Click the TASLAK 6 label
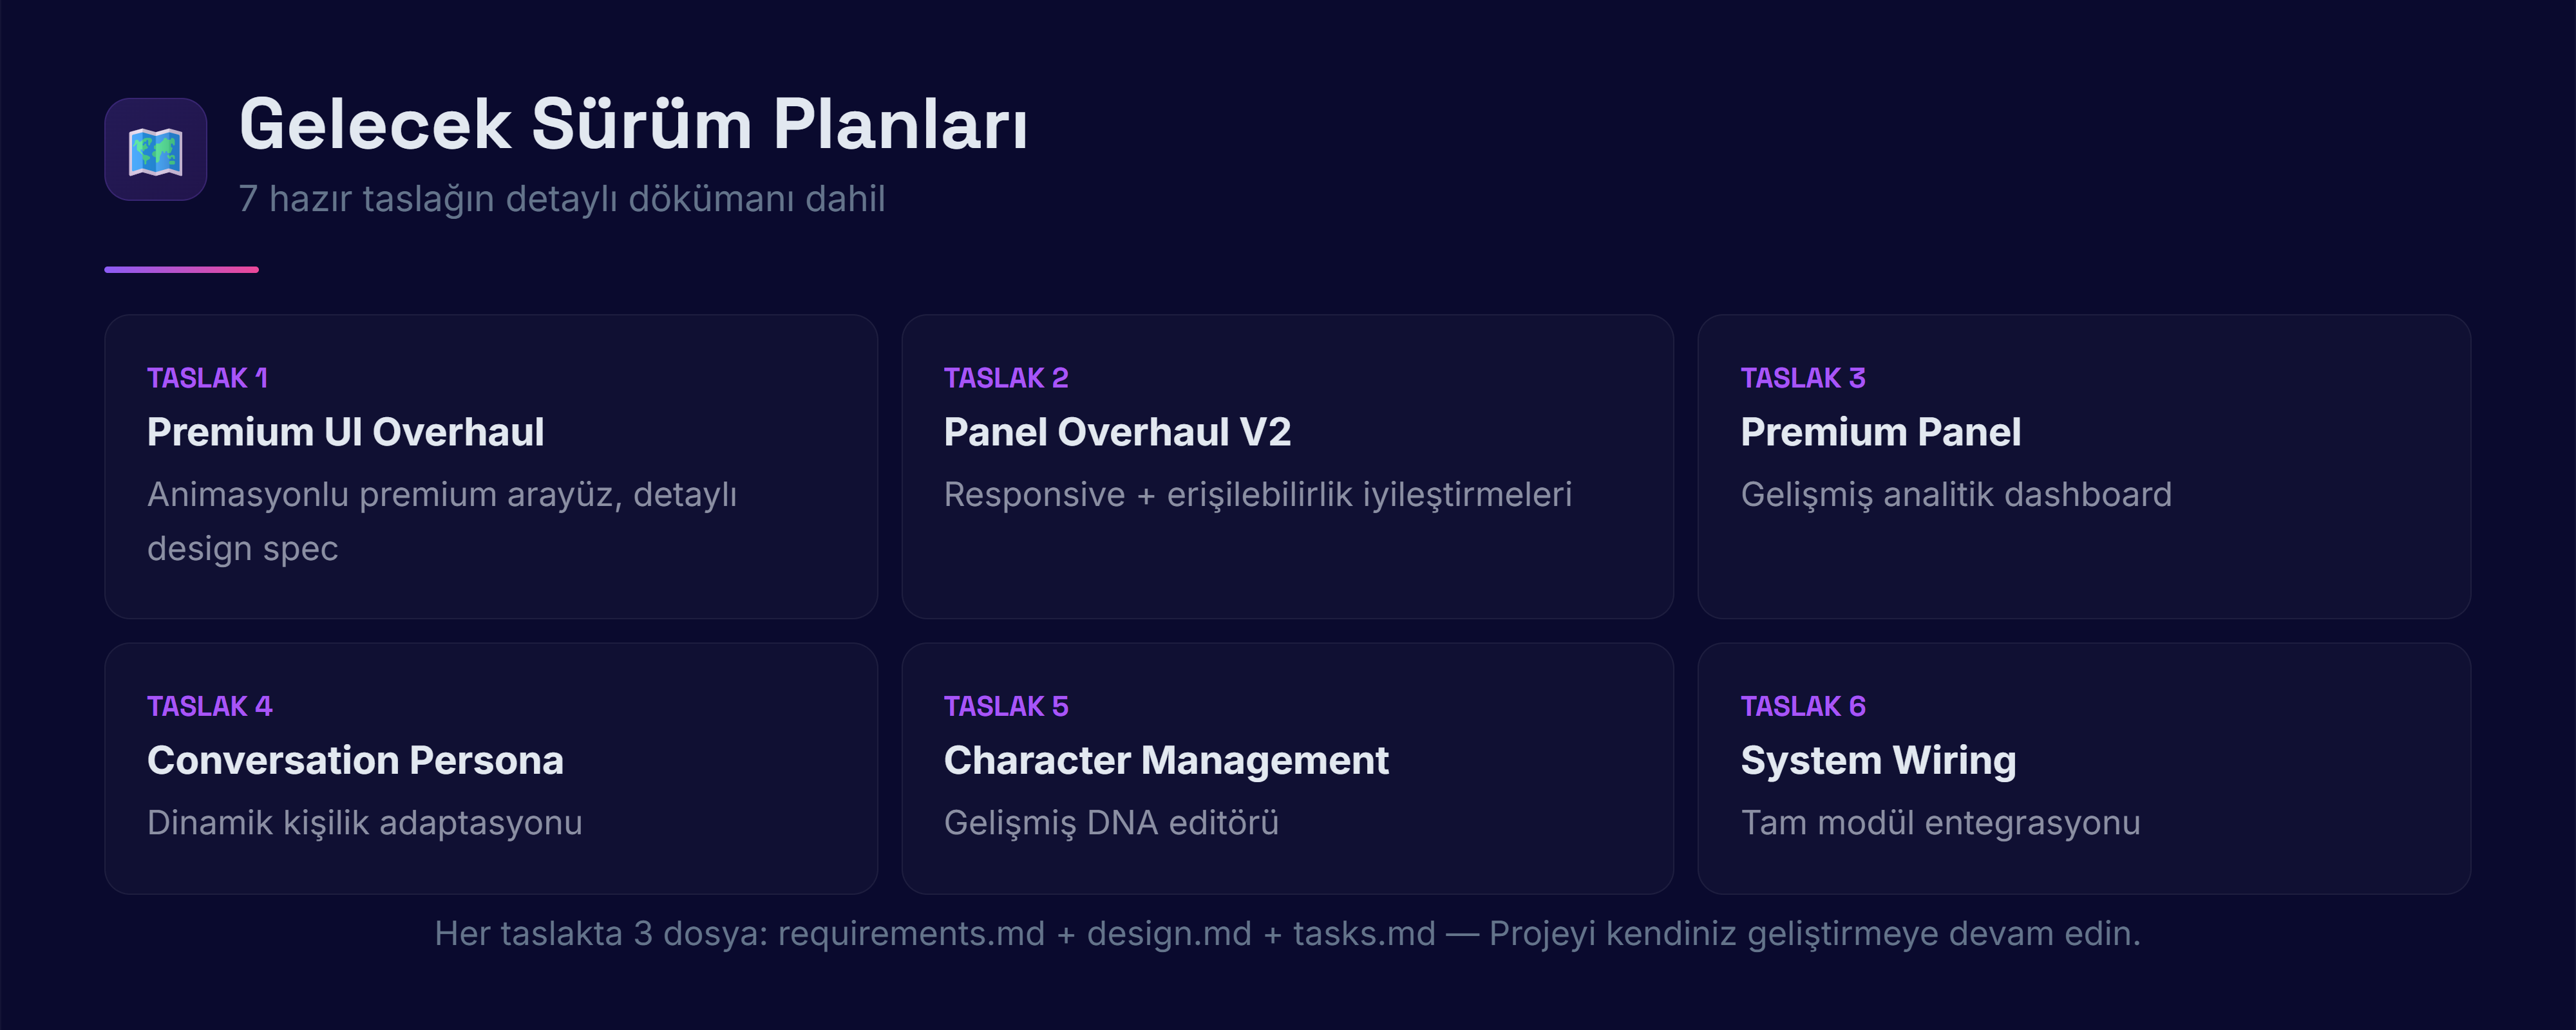2576x1030 pixels. click(1802, 706)
